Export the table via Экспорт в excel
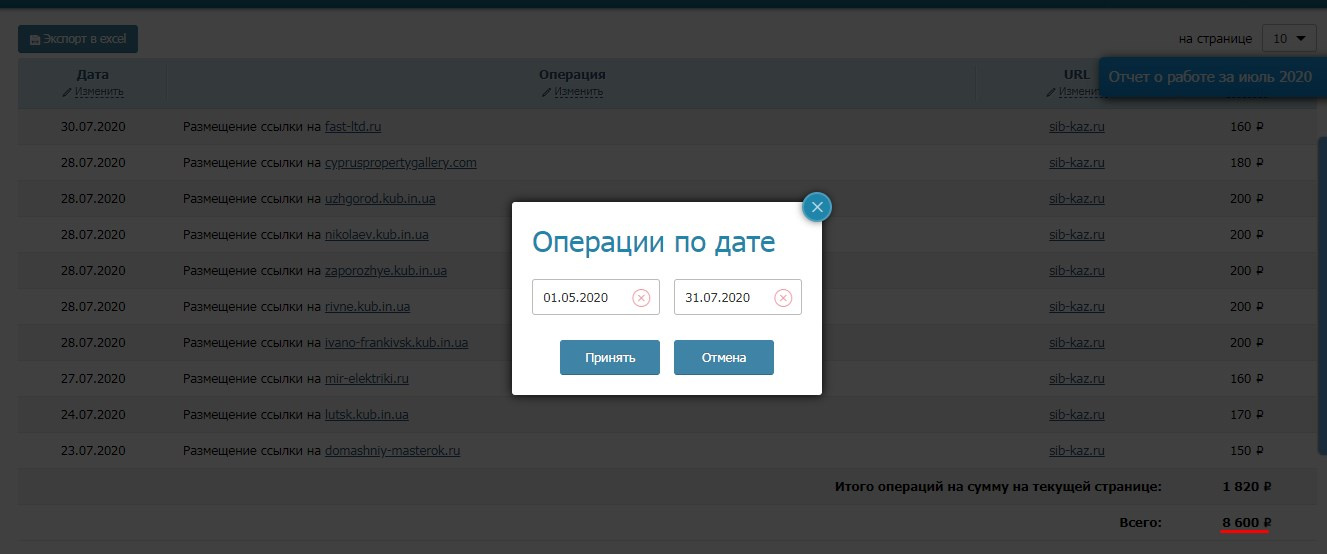The width and height of the screenshot is (1327, 554). 78,39
